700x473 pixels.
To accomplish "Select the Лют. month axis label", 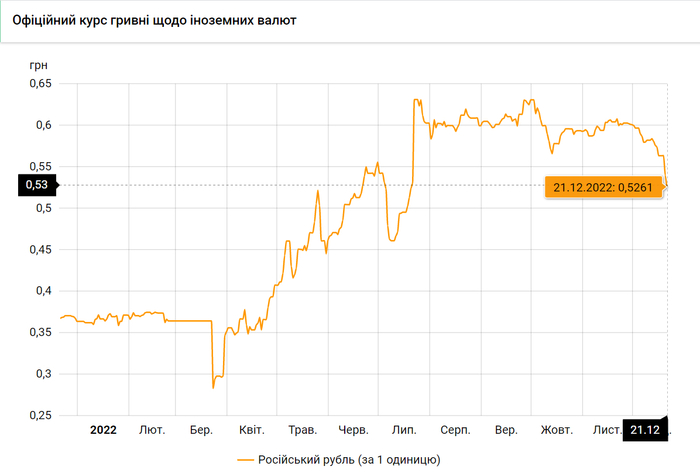I will tap(152, 430).
